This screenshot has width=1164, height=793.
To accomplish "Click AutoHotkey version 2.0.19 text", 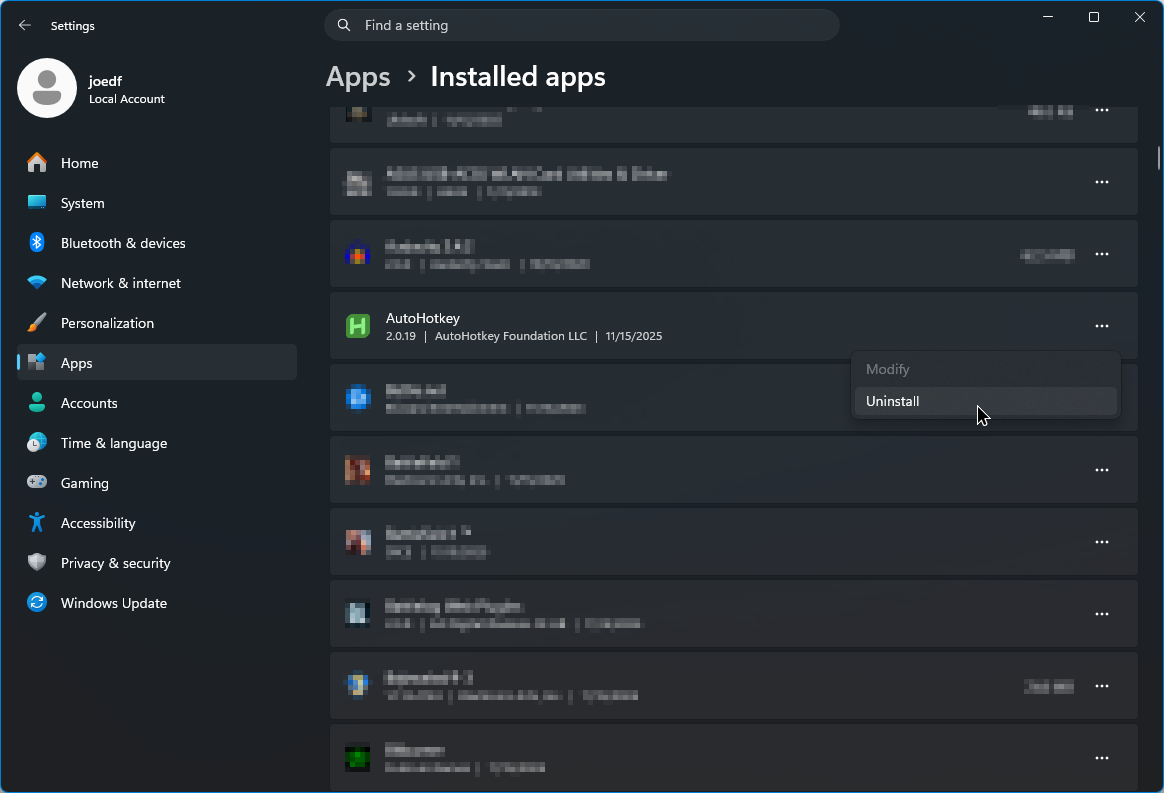I will pyautogui.click(x=401, y=336).
